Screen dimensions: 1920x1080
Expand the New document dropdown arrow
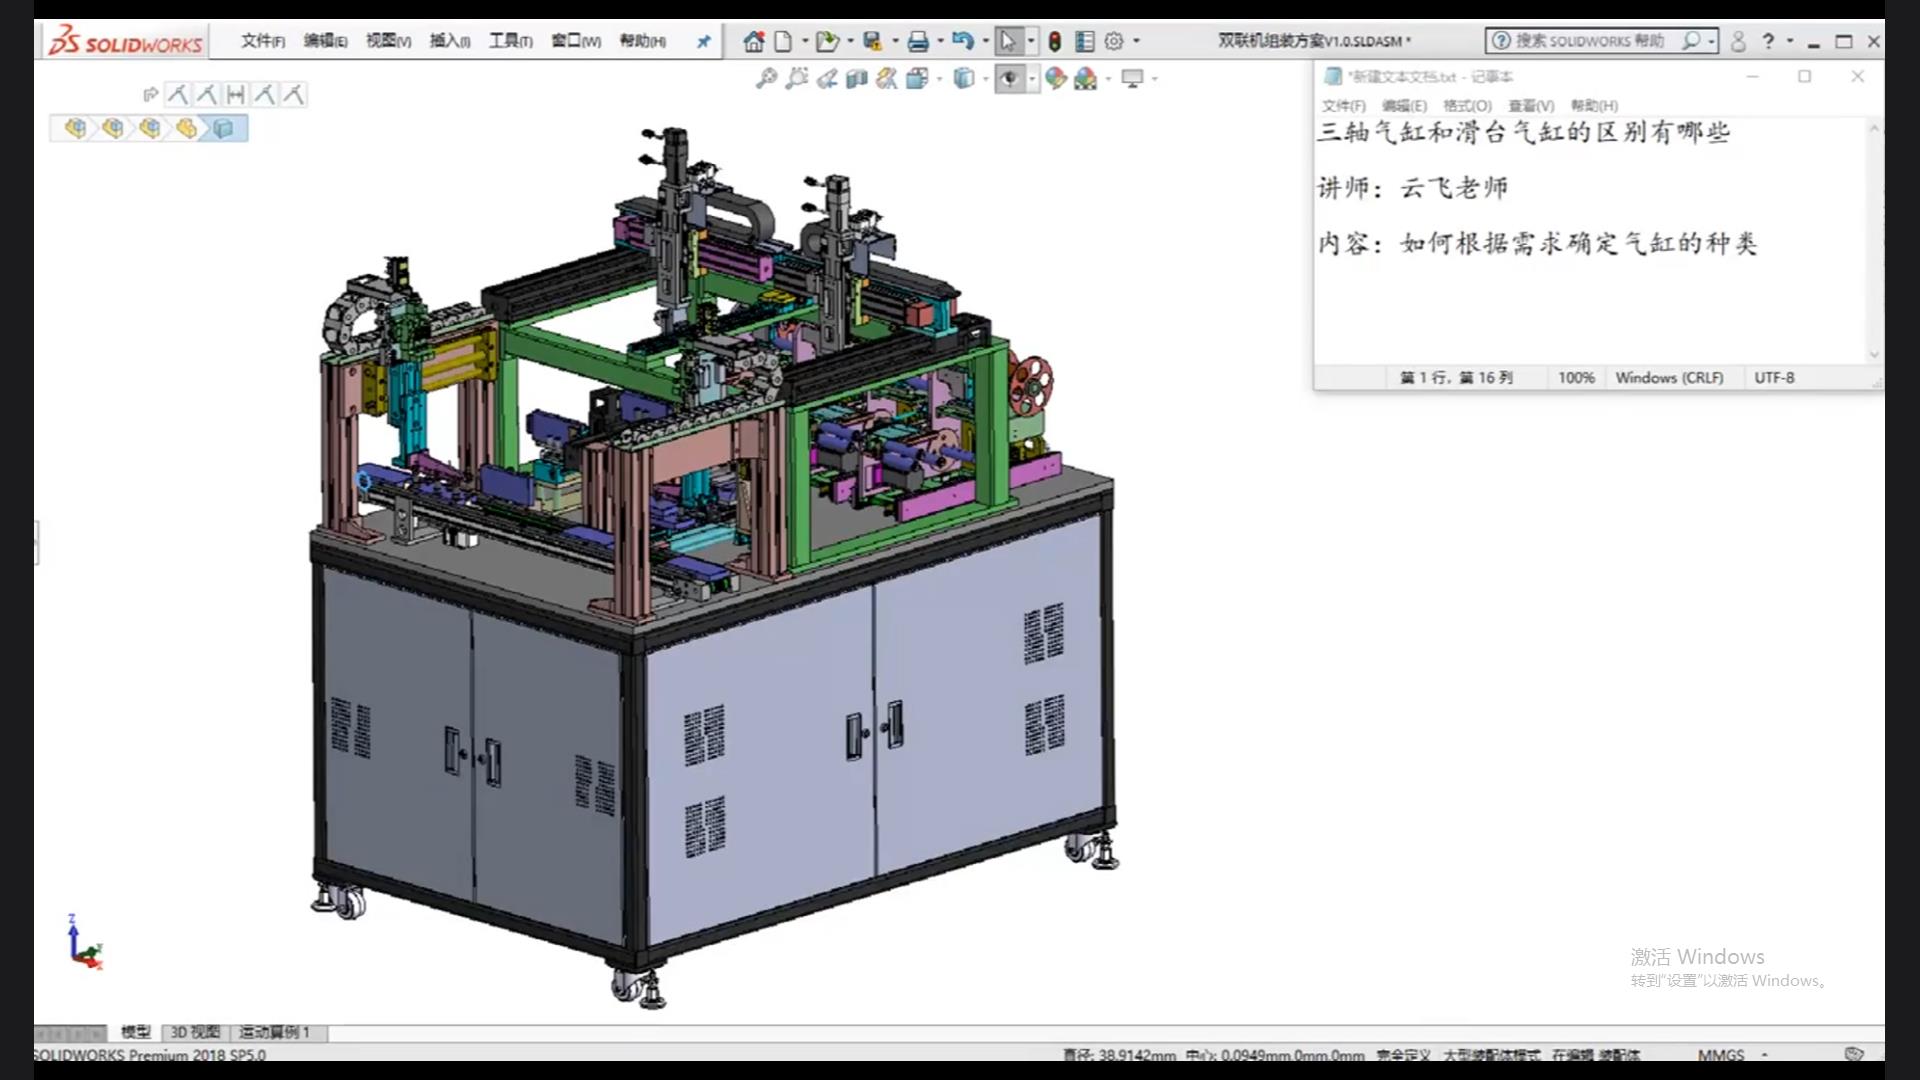[805, 41]
